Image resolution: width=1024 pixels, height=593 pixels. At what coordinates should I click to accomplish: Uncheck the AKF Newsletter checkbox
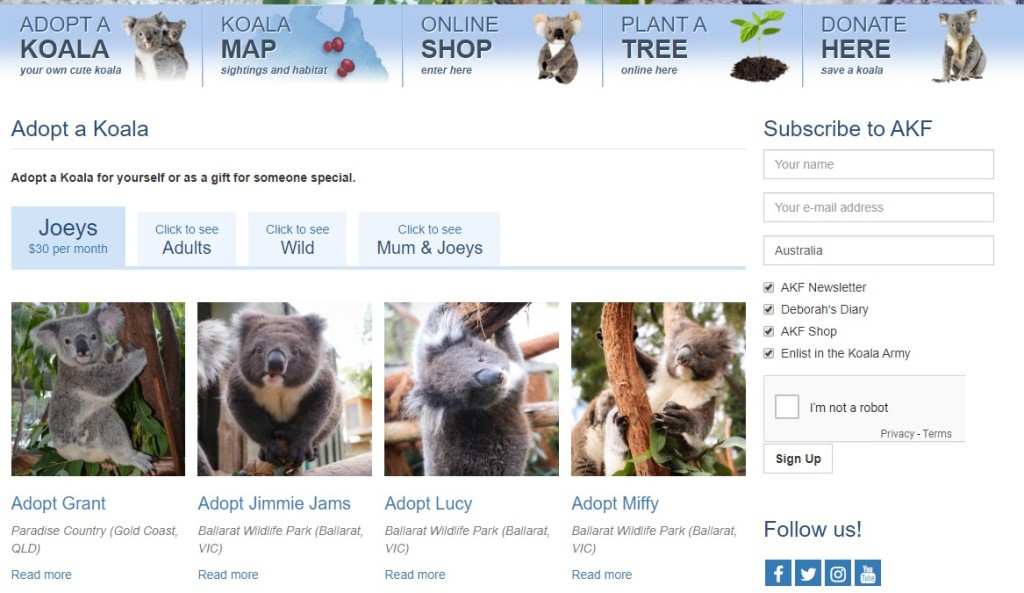coord(769,287)
